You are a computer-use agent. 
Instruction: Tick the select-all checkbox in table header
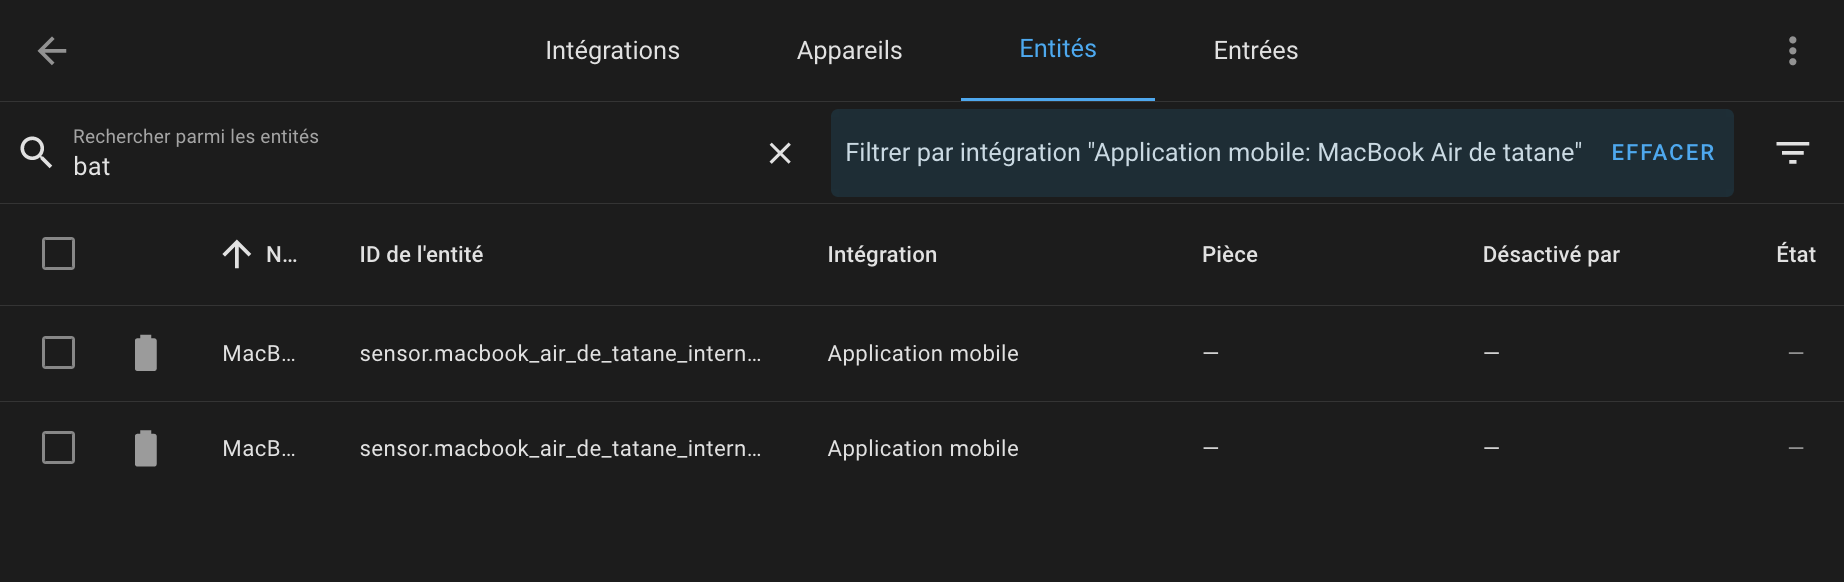tap(59, 254)
